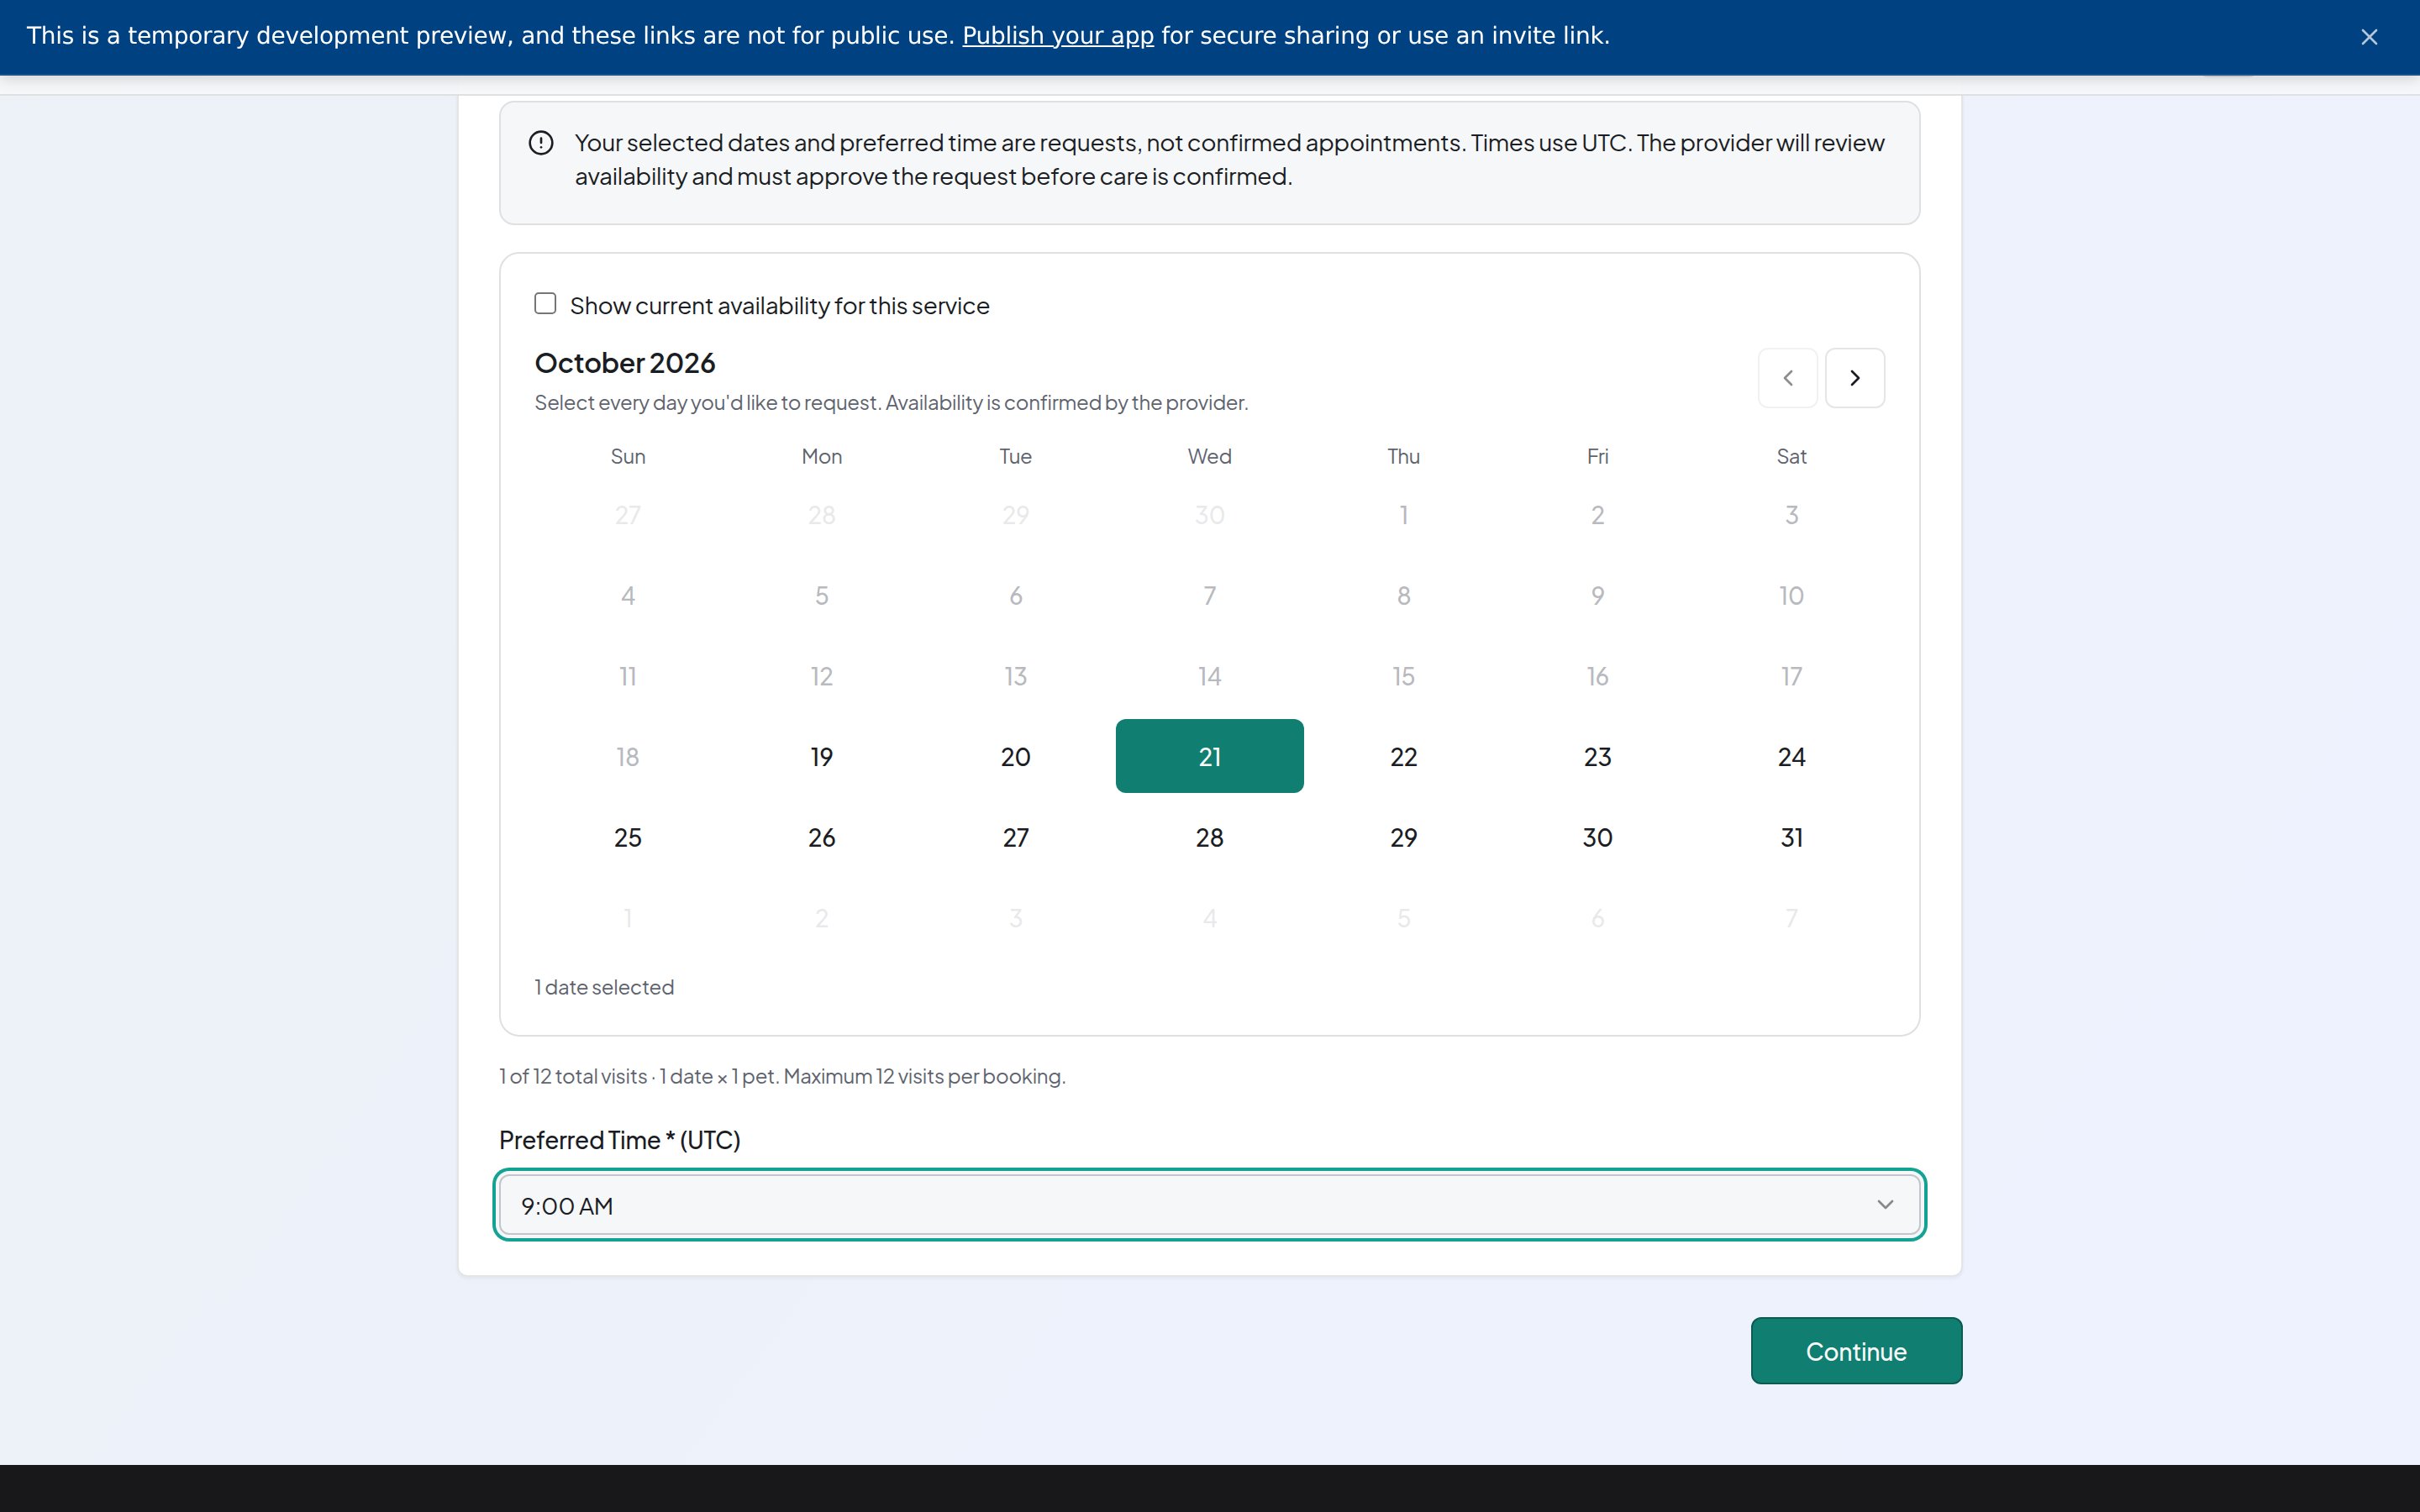Screen dimensions: 2420x1512
Task: Click the October 2026 month heading
Action: 625,363
